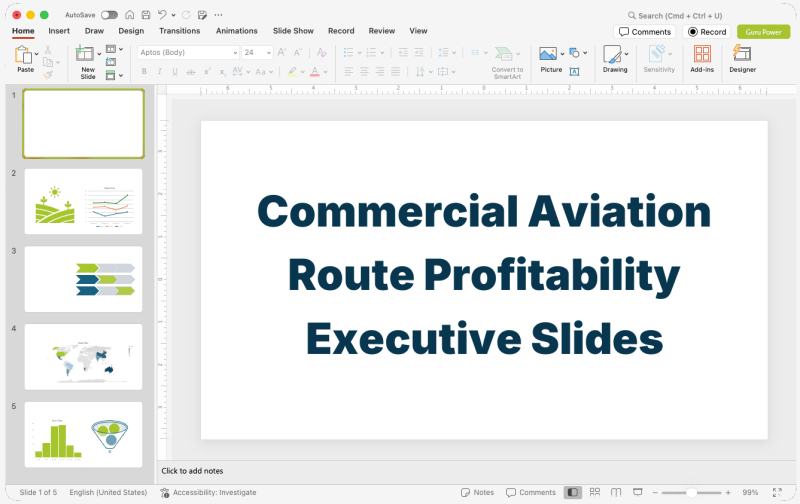Apply the red font color

click(x=315, y=72)
